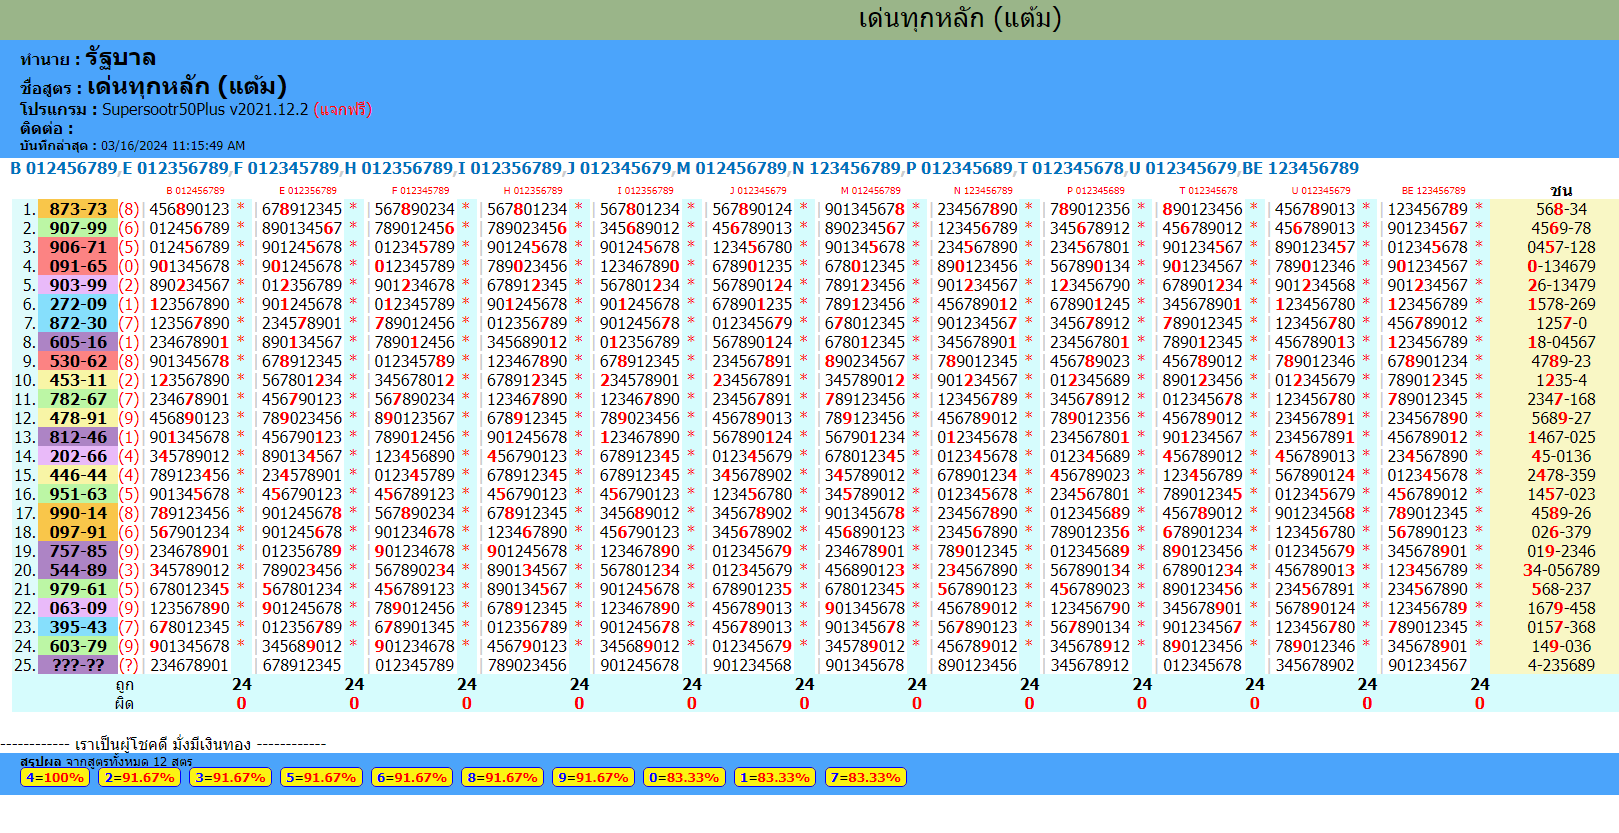Click the 2=91.67% summary badge

point(139,777)
